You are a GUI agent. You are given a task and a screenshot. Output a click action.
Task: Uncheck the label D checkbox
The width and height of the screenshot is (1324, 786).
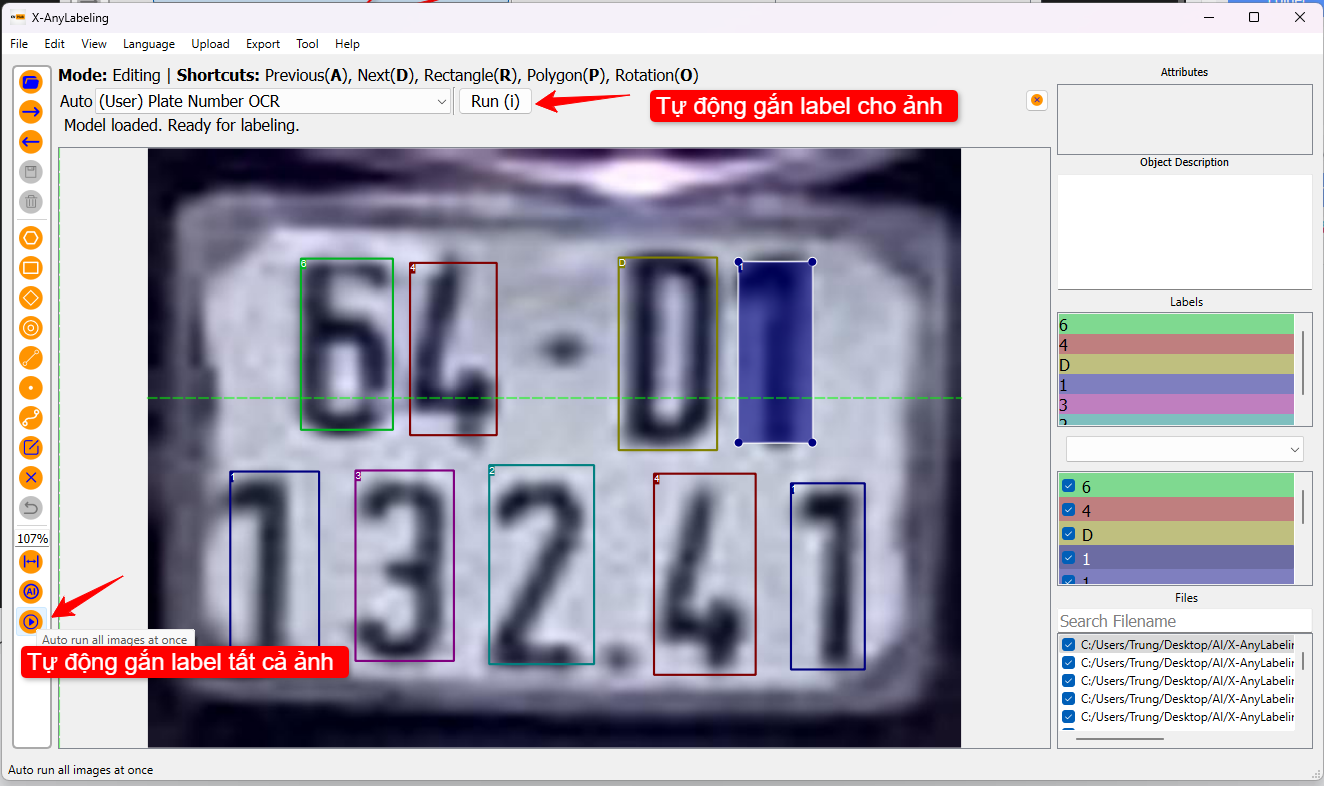coord(1066,534)
